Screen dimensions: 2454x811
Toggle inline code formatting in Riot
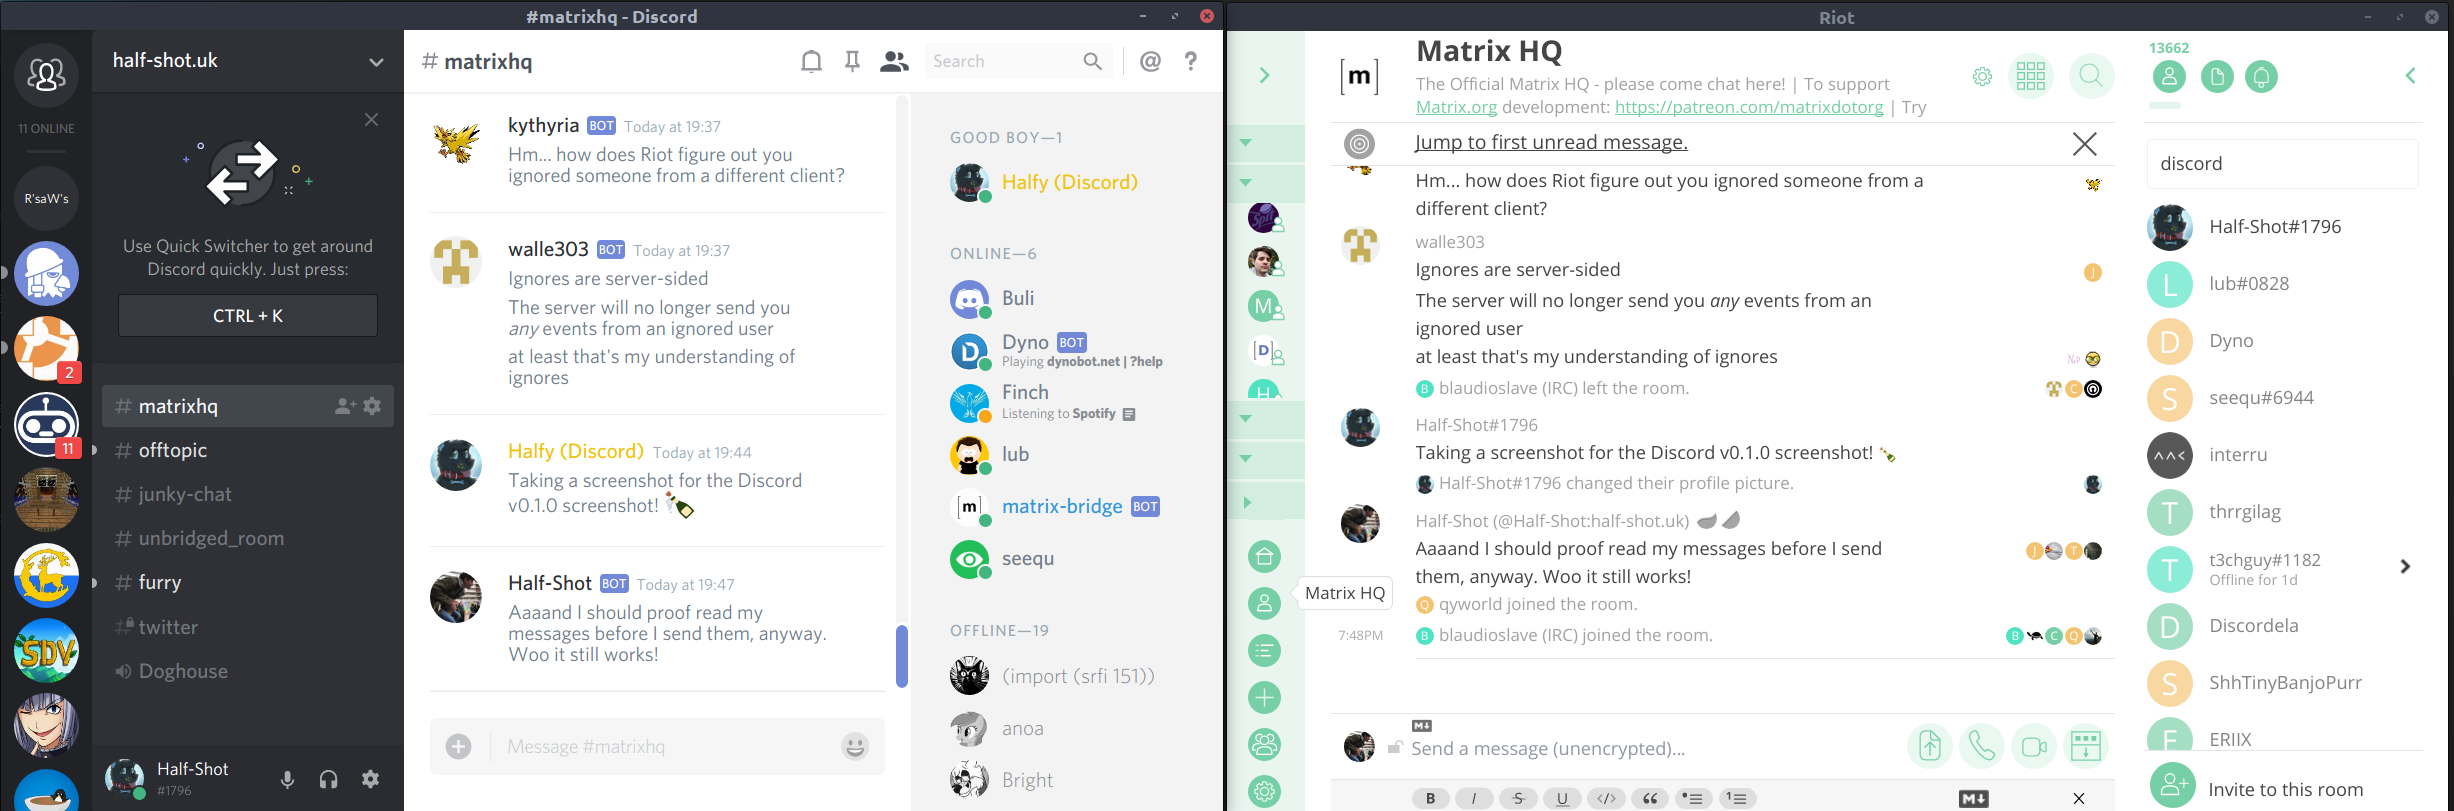point(1606,798)
